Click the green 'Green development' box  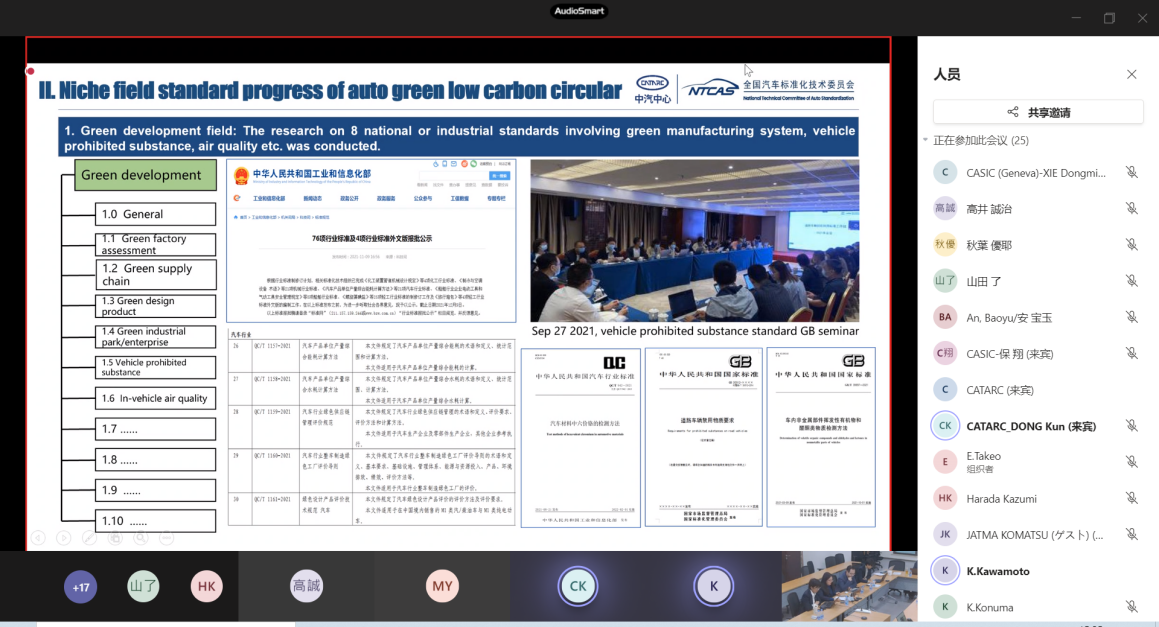[145, 175]
